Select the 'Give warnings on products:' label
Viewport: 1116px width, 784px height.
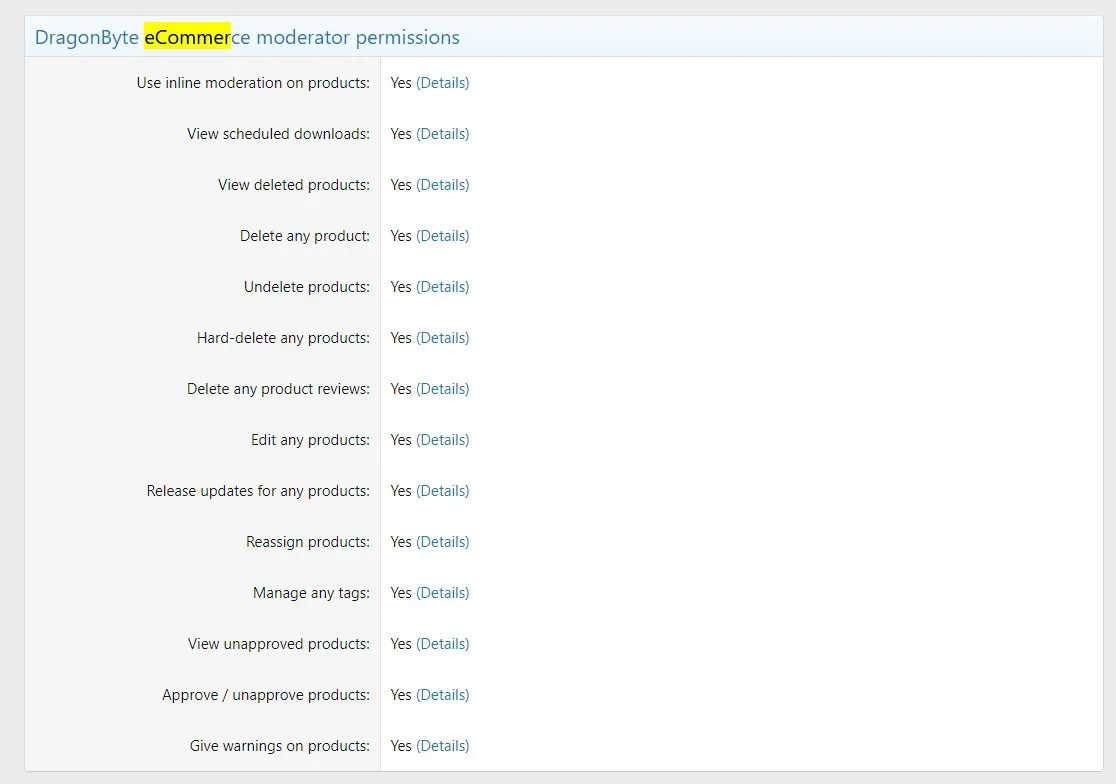click(280, 746)
